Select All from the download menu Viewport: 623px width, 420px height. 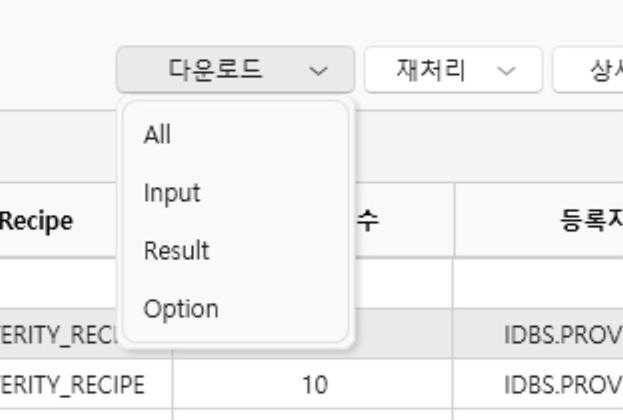click(x=157, y=134)
